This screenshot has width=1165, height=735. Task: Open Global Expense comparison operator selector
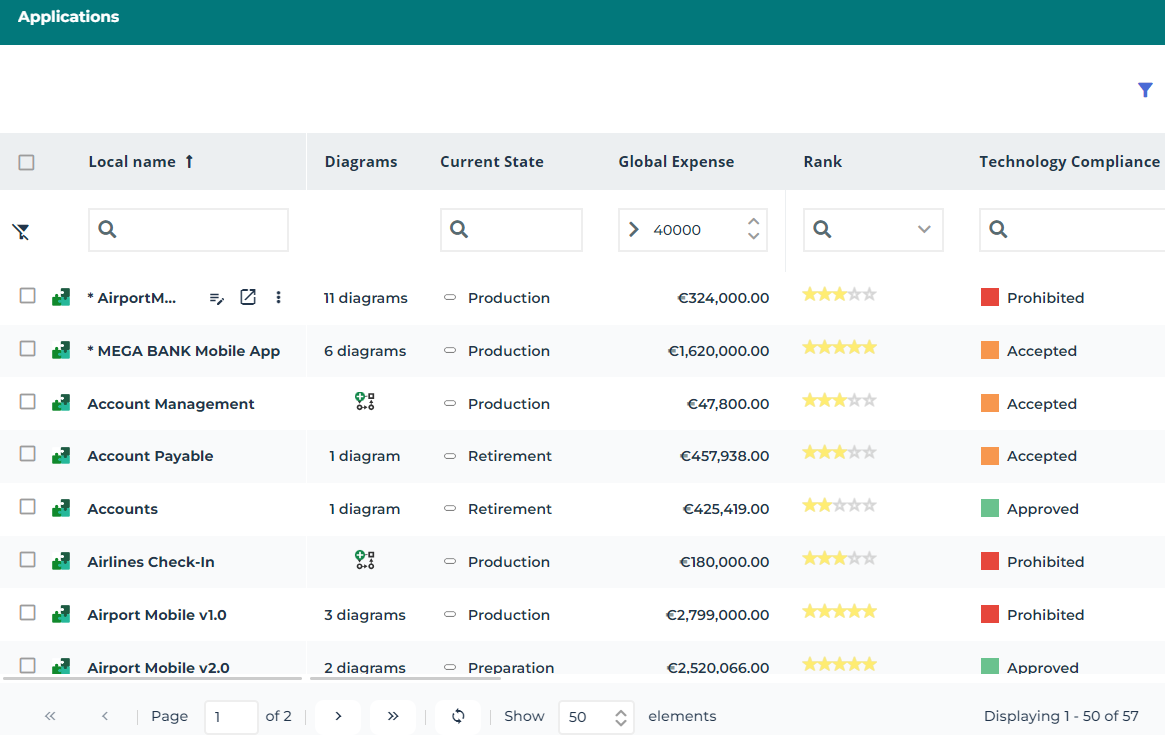[x=633, y=230]
